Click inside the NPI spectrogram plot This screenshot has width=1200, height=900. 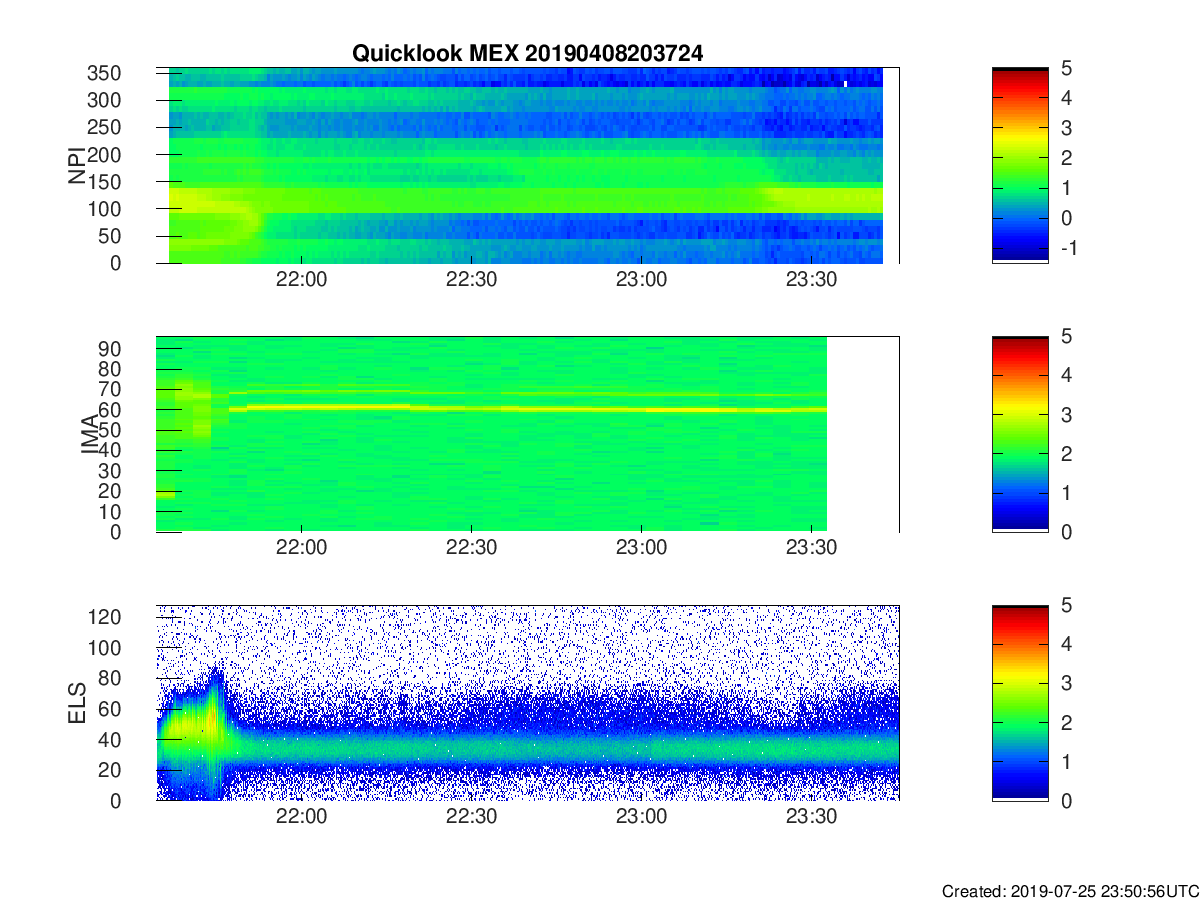(x=527, y=165)
